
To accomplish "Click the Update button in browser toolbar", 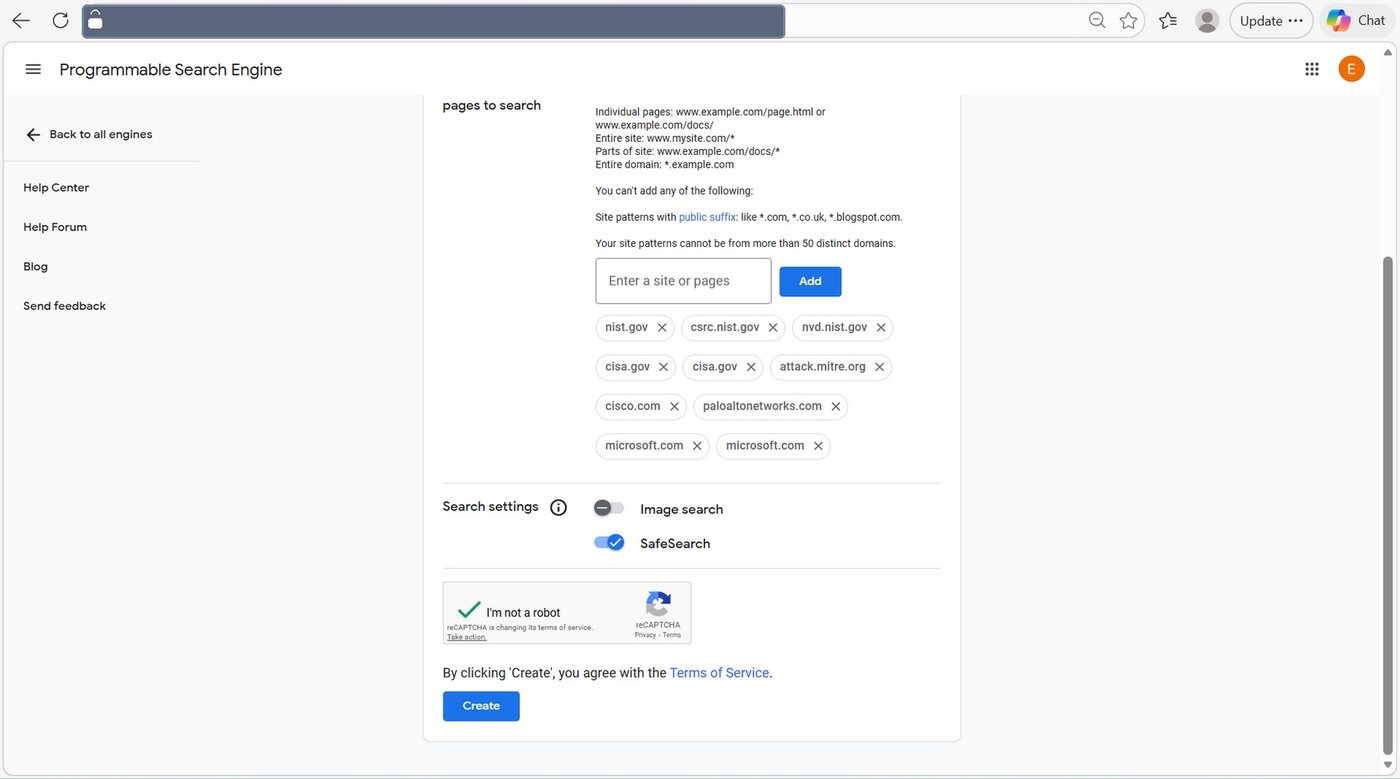I will [1271, 20].
